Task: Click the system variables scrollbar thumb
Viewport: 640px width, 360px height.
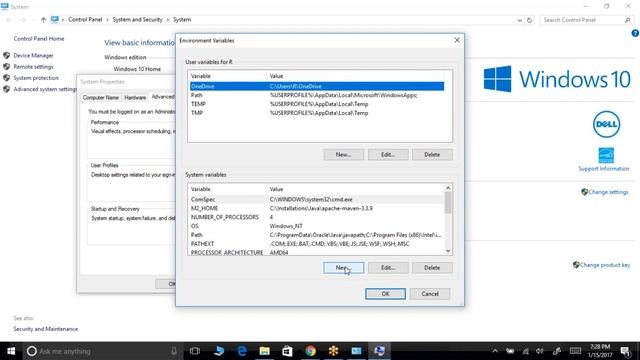Action: coord(448,202)
